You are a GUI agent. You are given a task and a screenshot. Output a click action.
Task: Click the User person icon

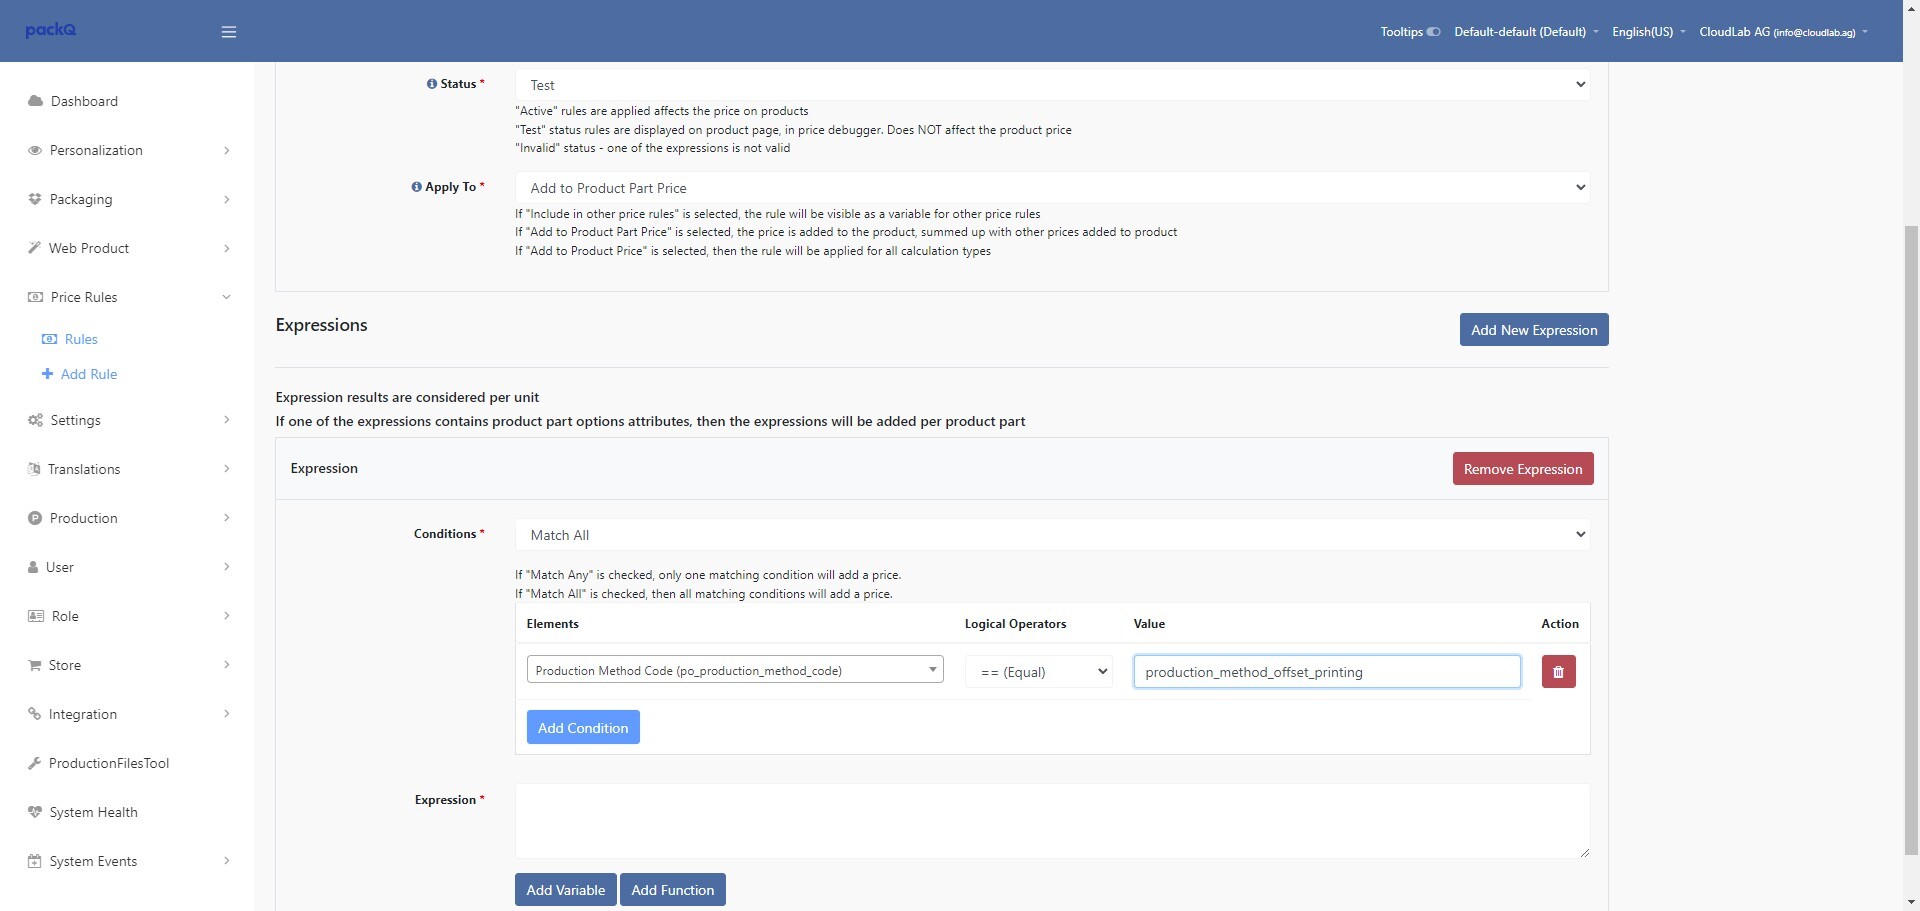(33, 567)
